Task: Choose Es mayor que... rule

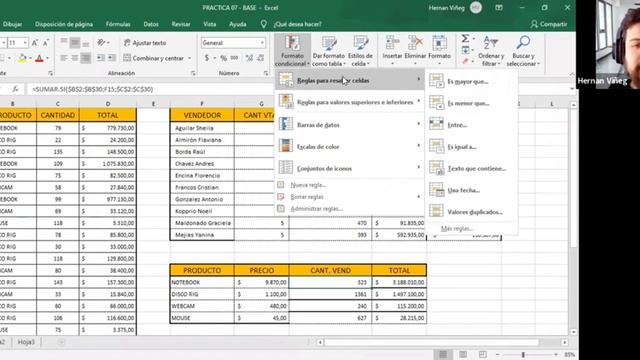Action: [471, 81]
